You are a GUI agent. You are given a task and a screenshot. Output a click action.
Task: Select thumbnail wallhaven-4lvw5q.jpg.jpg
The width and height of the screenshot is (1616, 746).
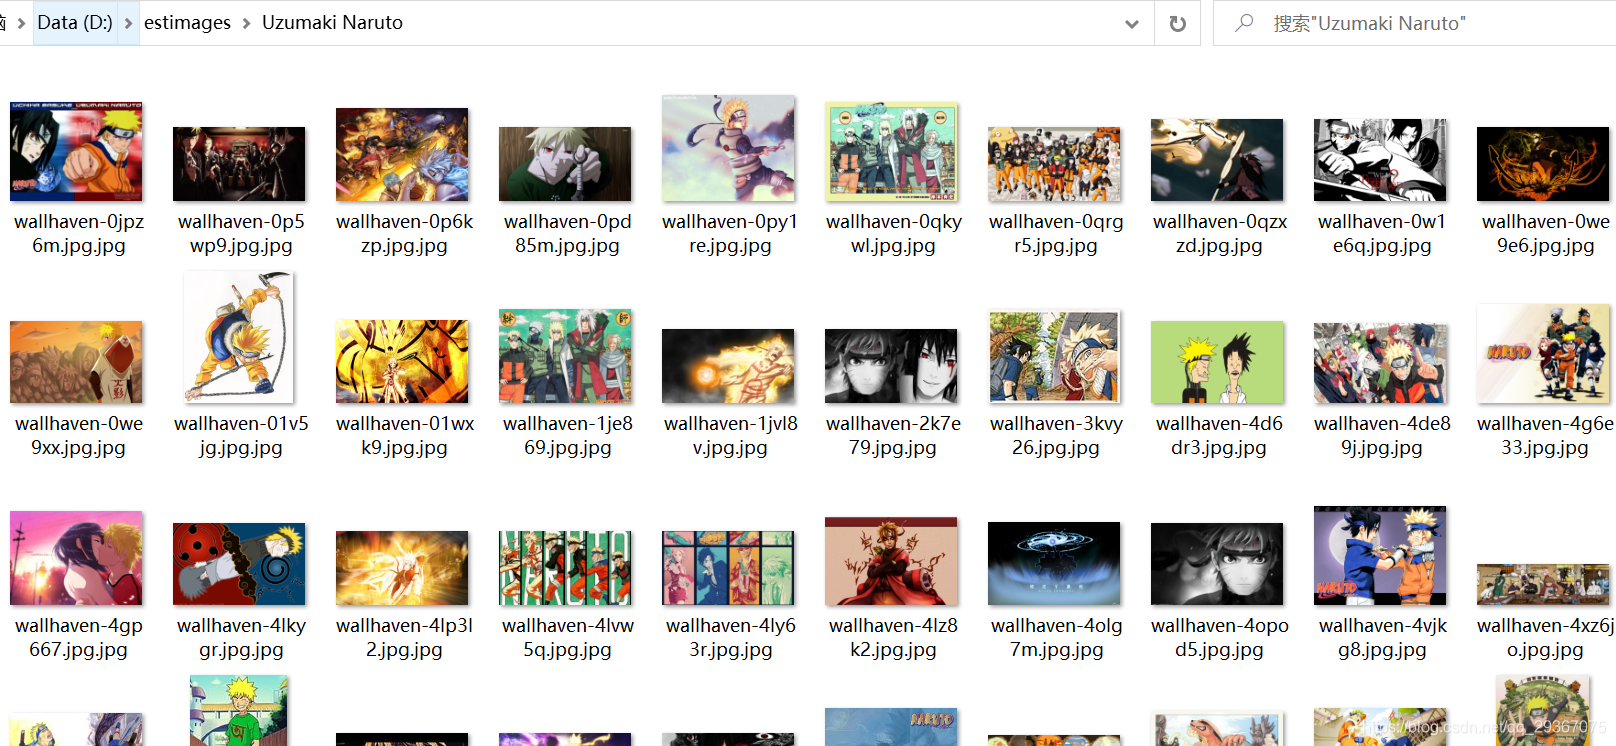[x=565, y=568]
